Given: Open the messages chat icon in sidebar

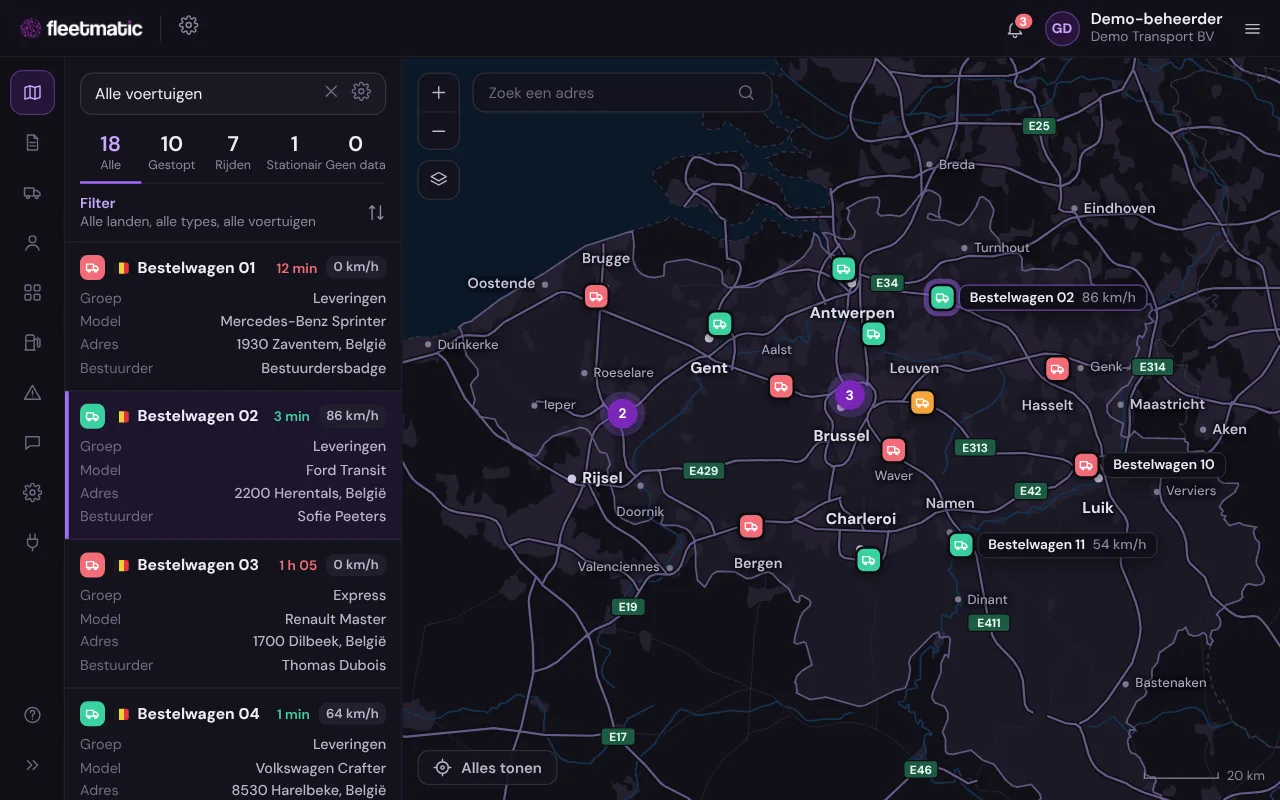Looking at the screenshot, I should [32, 442].
